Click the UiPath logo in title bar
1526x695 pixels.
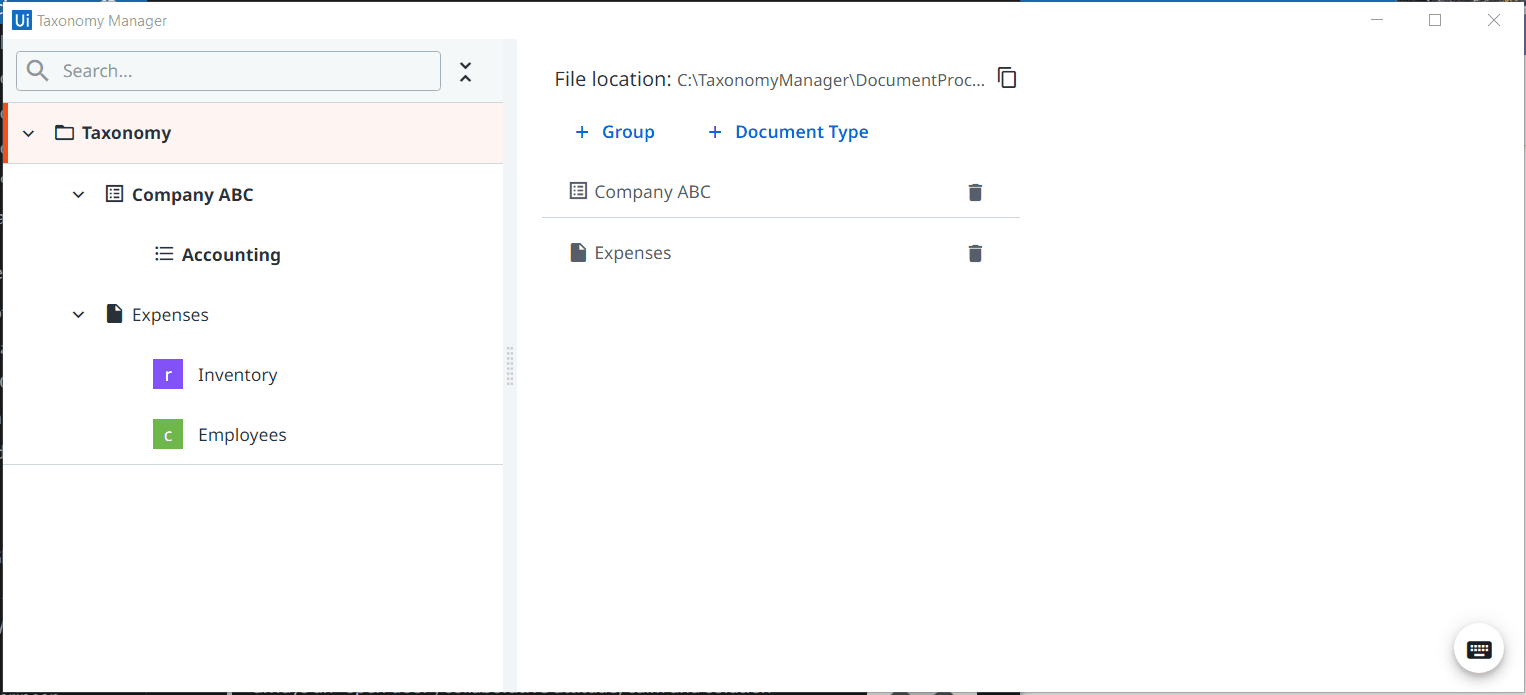pyautogui.click(x=22, y=20)
